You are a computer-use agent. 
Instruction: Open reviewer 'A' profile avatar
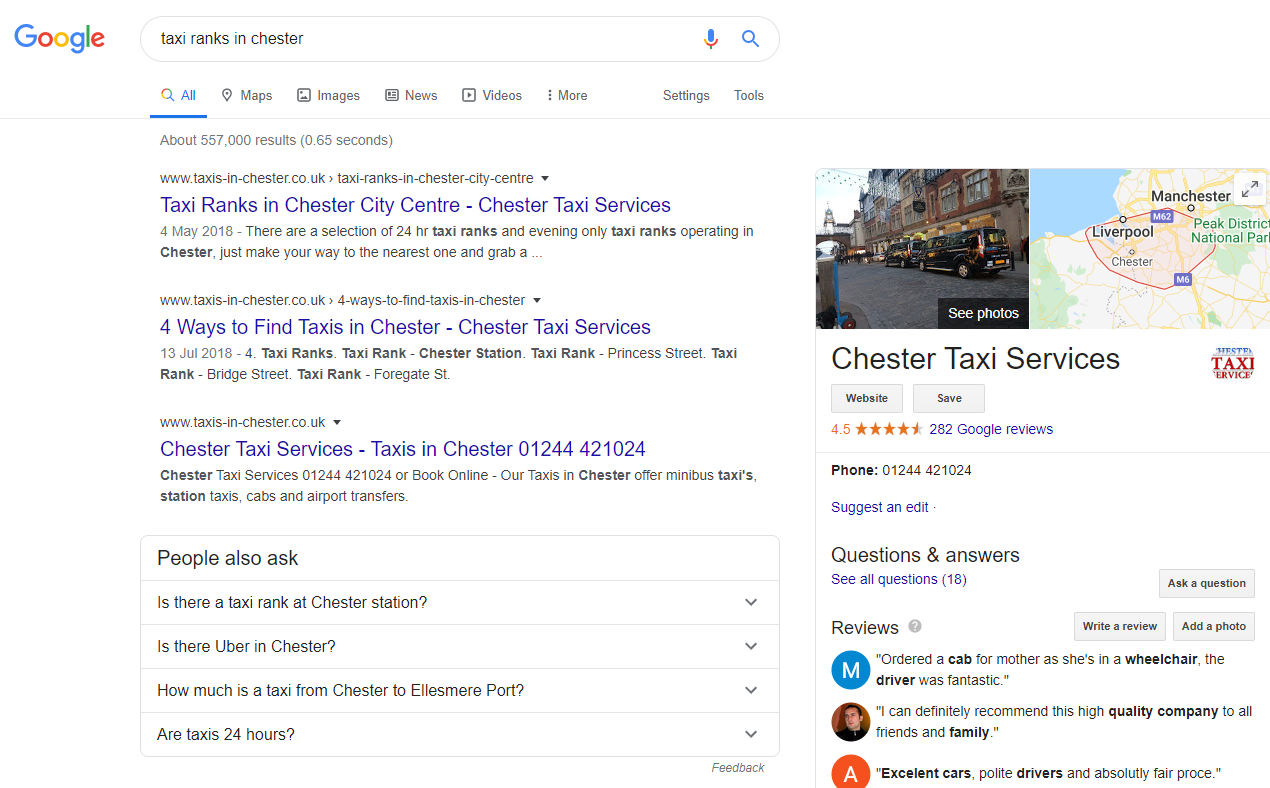[851, 774]
